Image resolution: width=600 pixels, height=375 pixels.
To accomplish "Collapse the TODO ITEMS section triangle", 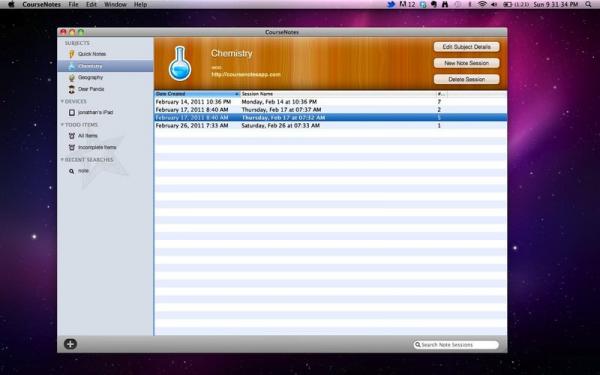I will [62, 125].
